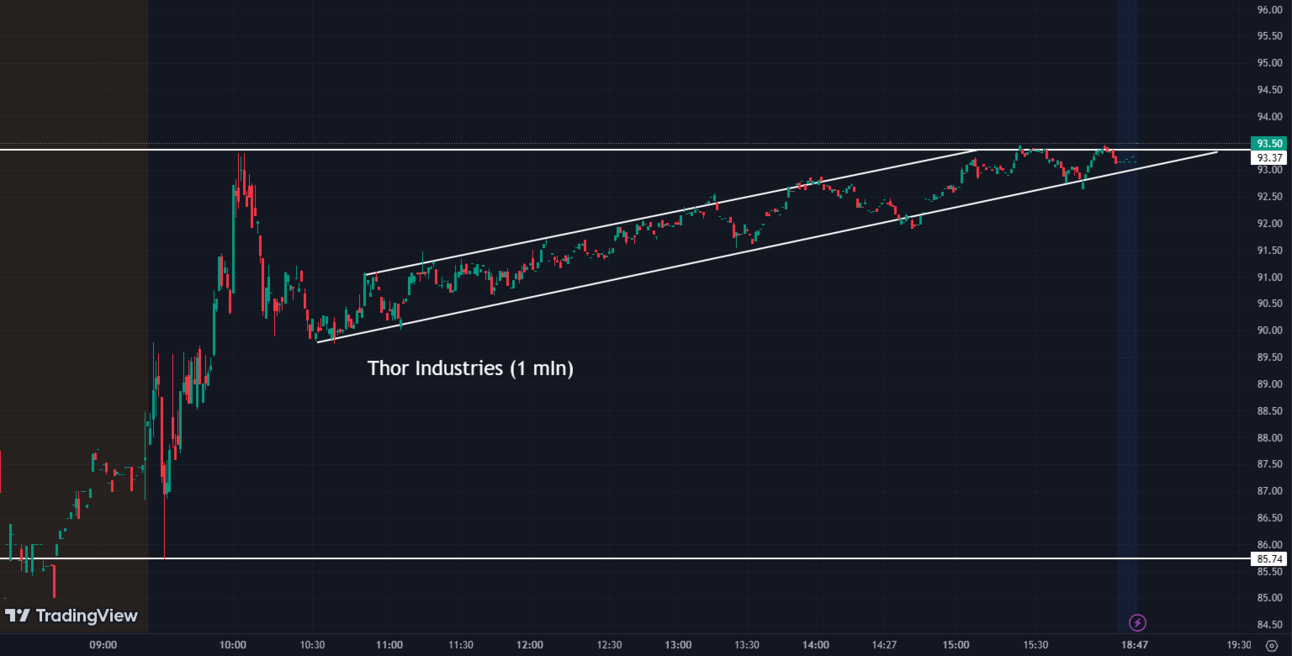Click the 94.00 price scale value
This screenshot has width=1292, height=656.
point(1269,117)
